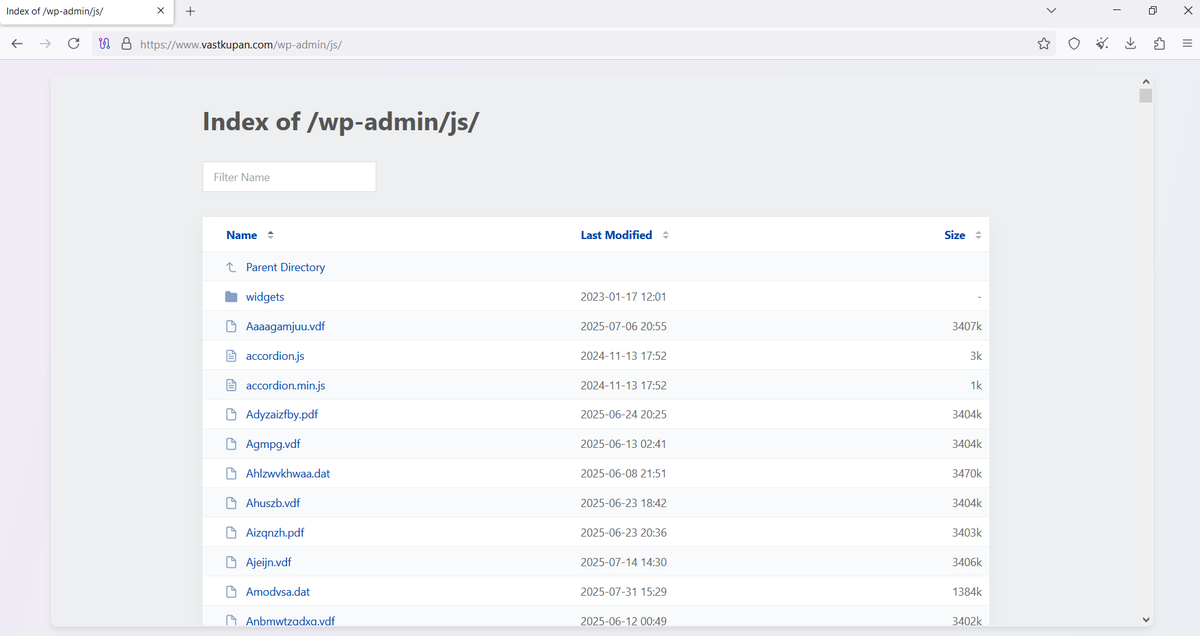Click the file icon beside Ahlzwvkhwaa.dat
Viewport: 1200px width, 636px height.
(x=231, y=473)
